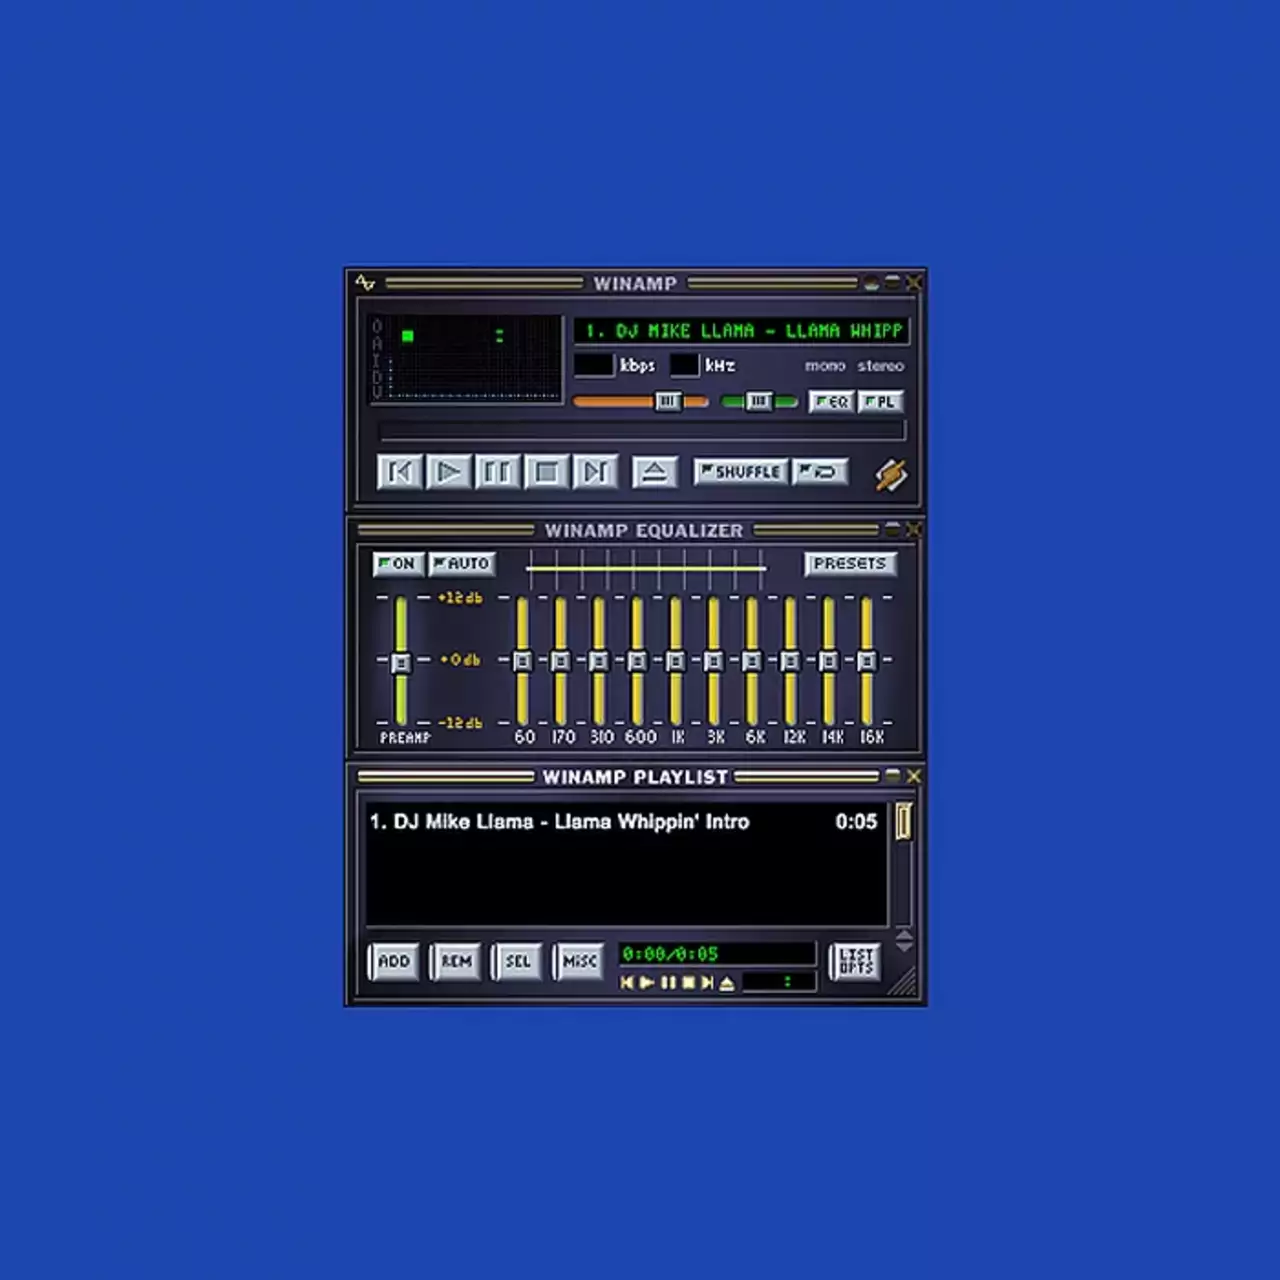Toggle the equalizer AUTO button
Screen dimensions: 1280x1280
pyautogui.click(x=461, y=564)
